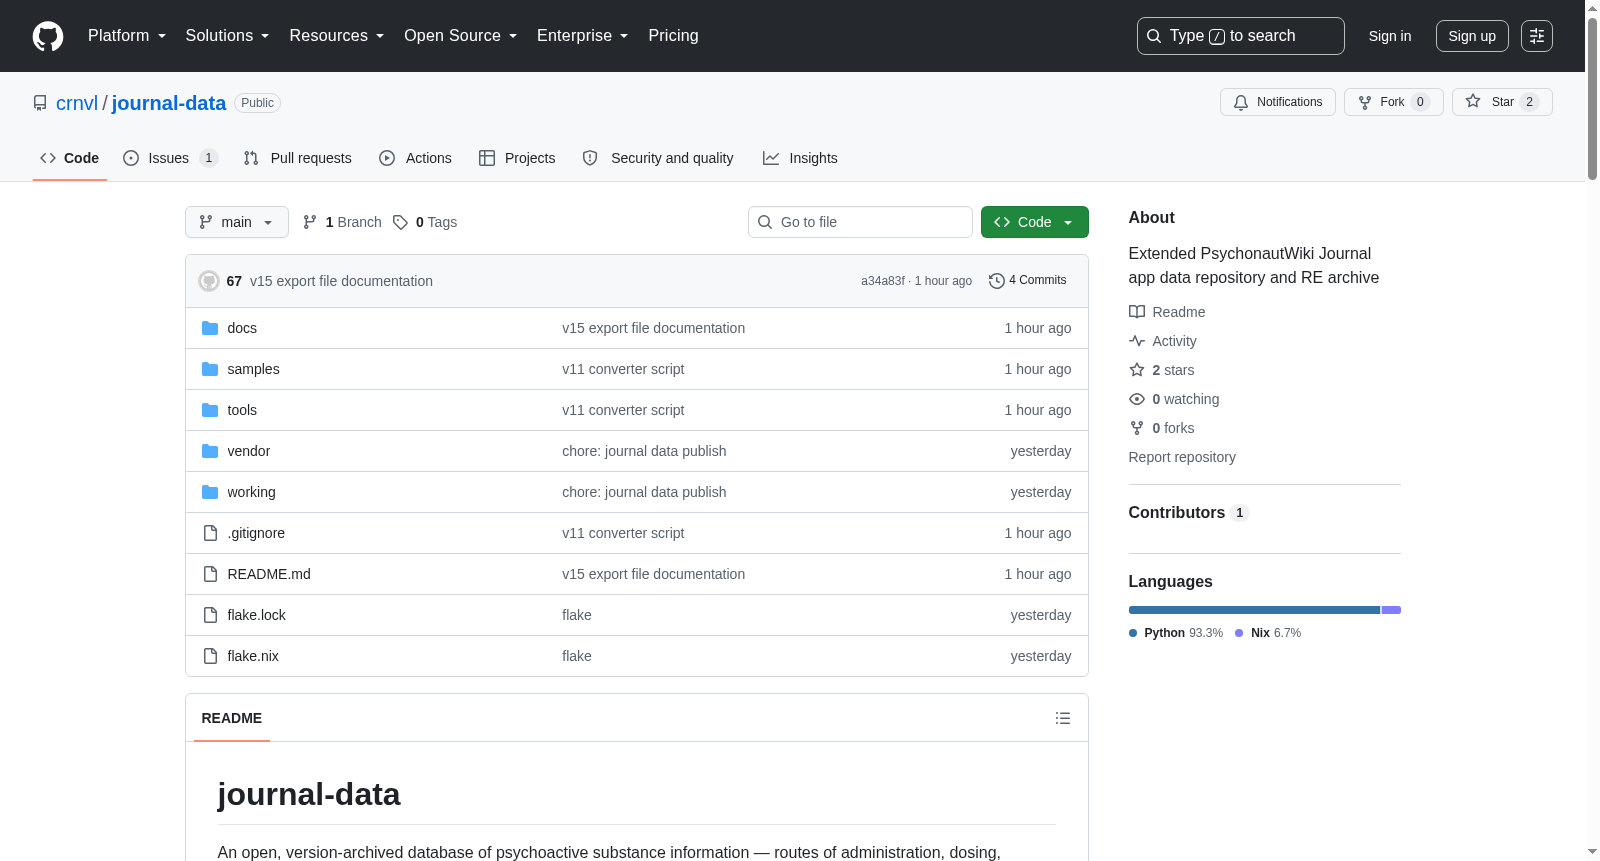Click the repository icon beside crnvl
The height and width of the screenshot is (861, 1600).
tap(40, 103)
